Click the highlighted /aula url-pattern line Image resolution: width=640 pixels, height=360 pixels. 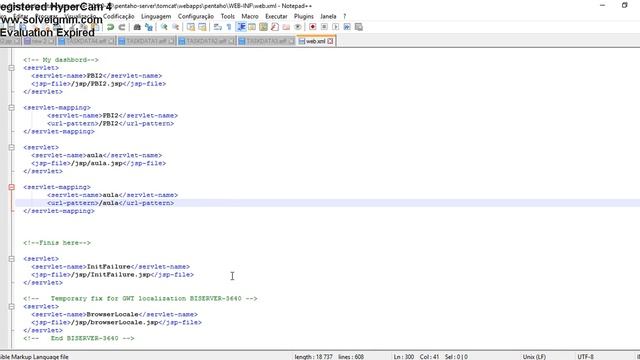(x=110, y=203)
